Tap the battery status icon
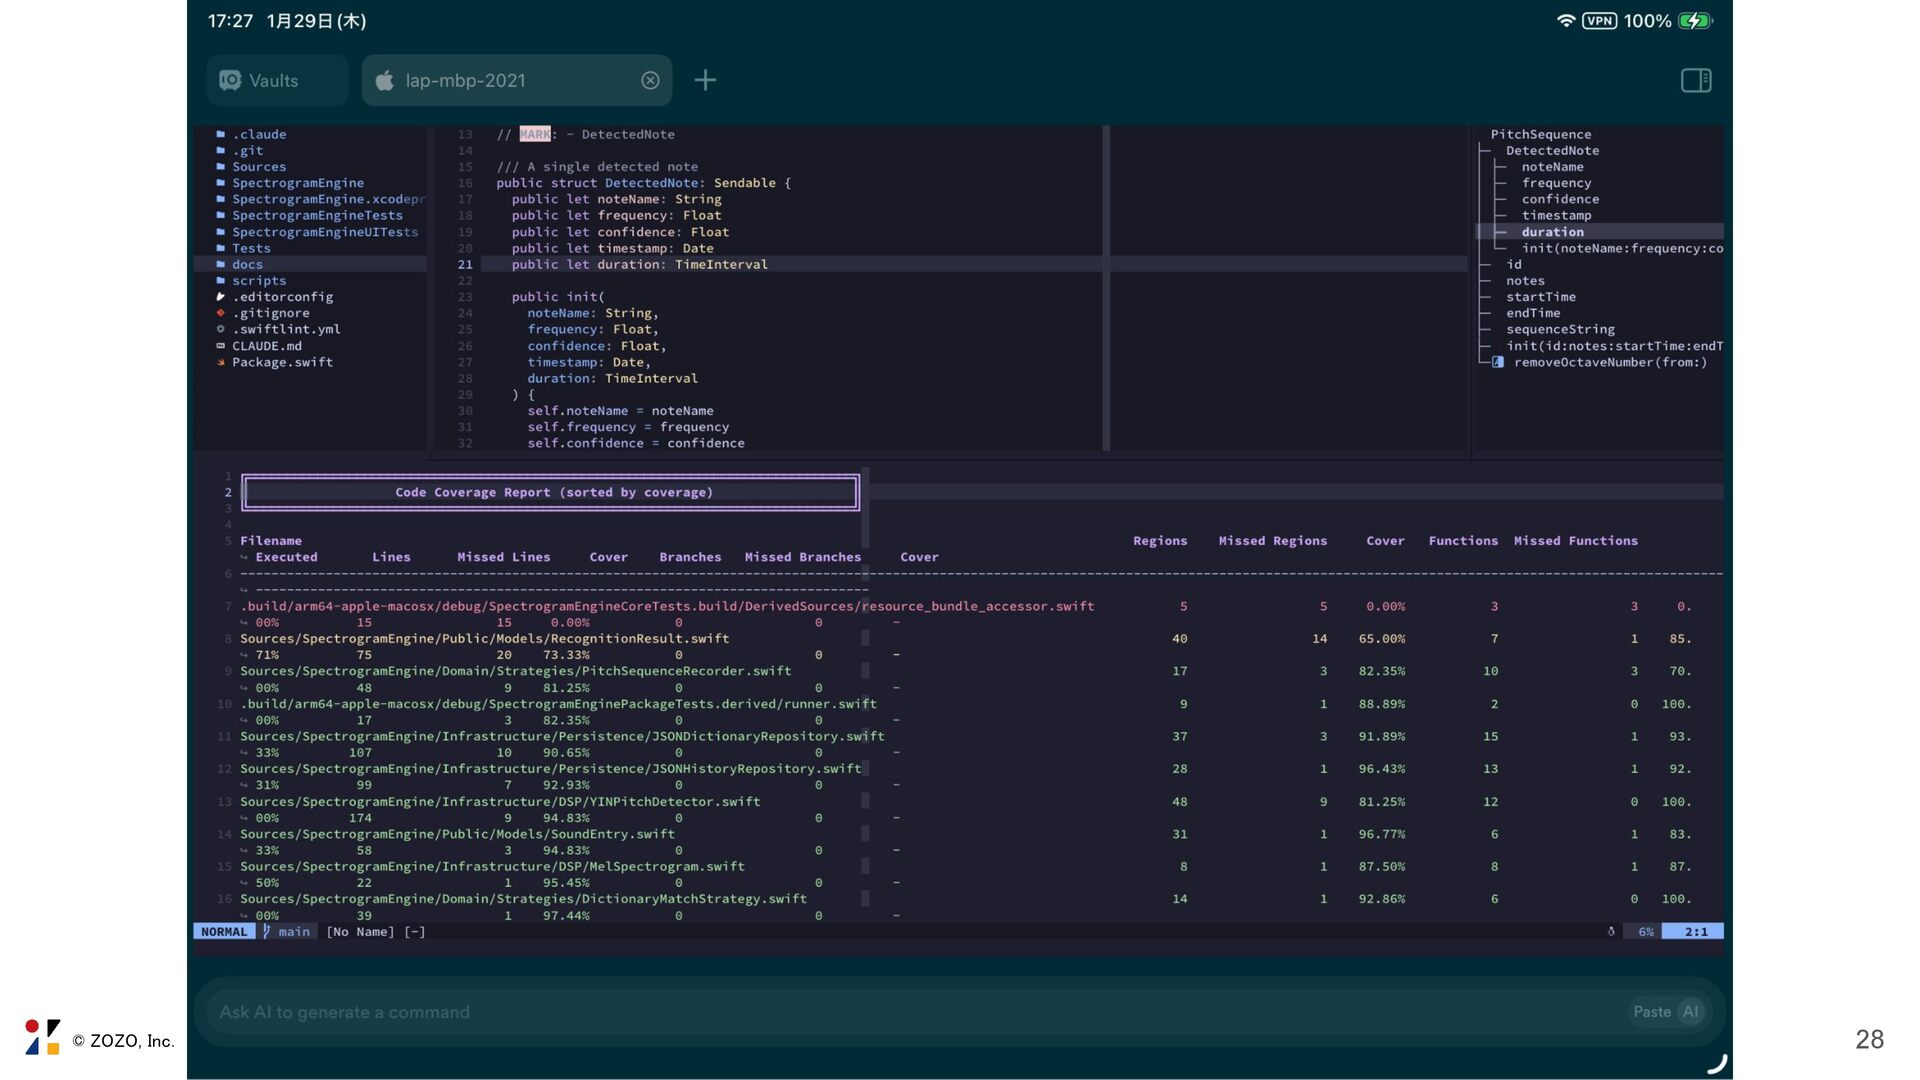The height and width of the screenshot is (1080, 1920). tap(1695, 21)
